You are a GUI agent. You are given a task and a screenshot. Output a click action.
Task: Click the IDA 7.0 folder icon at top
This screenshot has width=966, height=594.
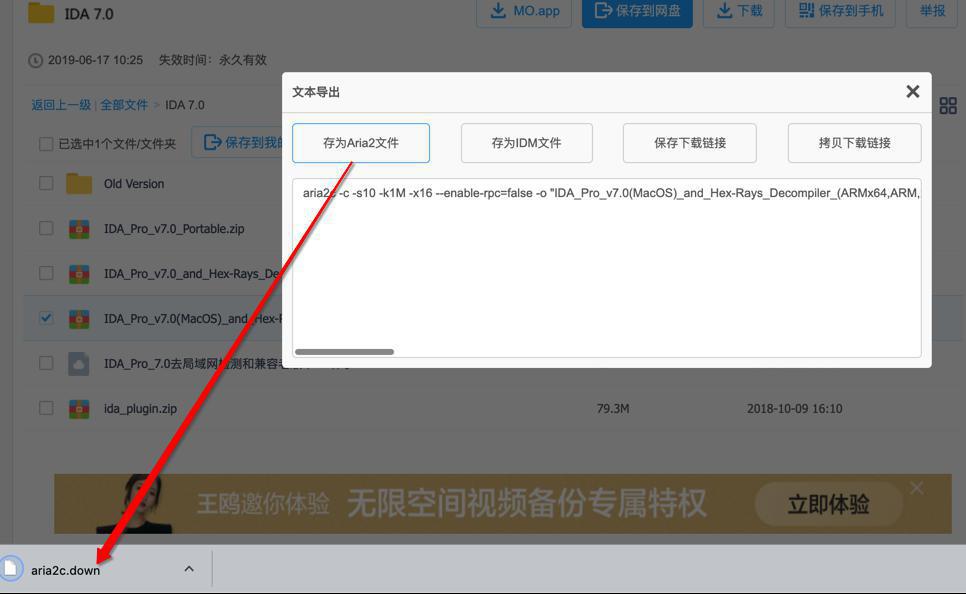pos(41,12)
